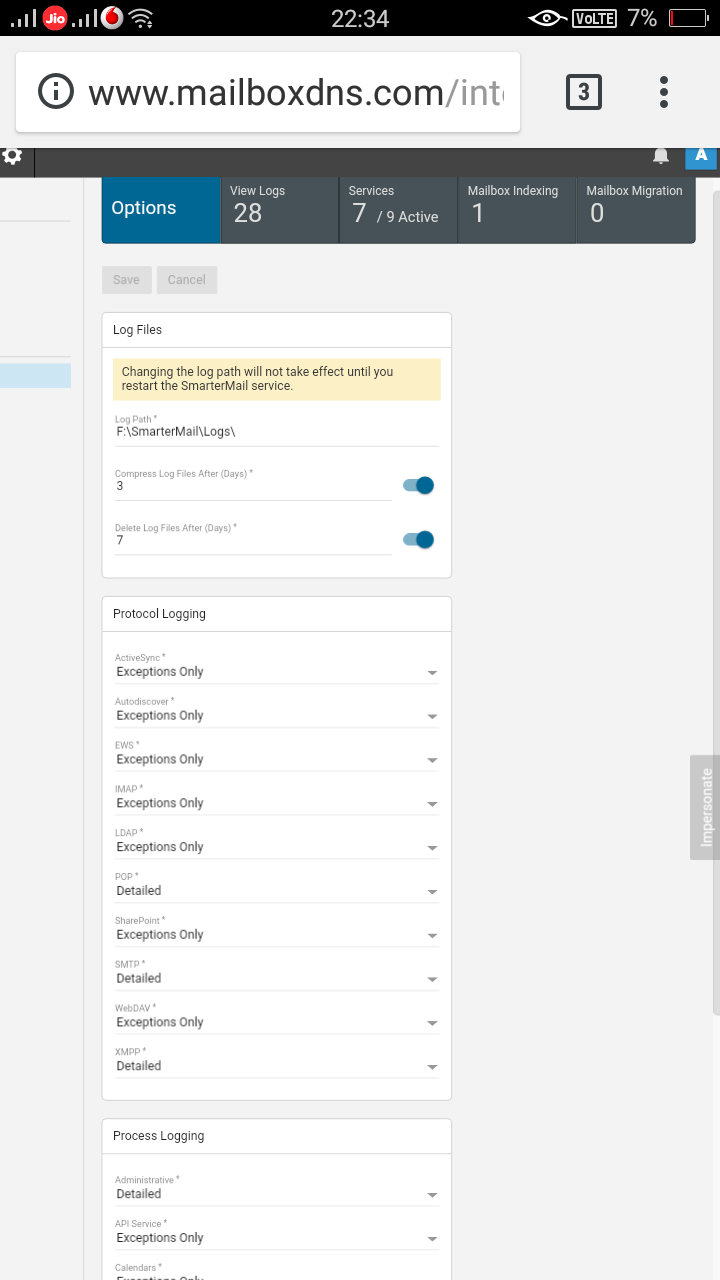Image resolution: width=720 pixels, height=1280 pixels.
Task: Click the Save button
Action: pyautogui.click(x=127, y=280)
